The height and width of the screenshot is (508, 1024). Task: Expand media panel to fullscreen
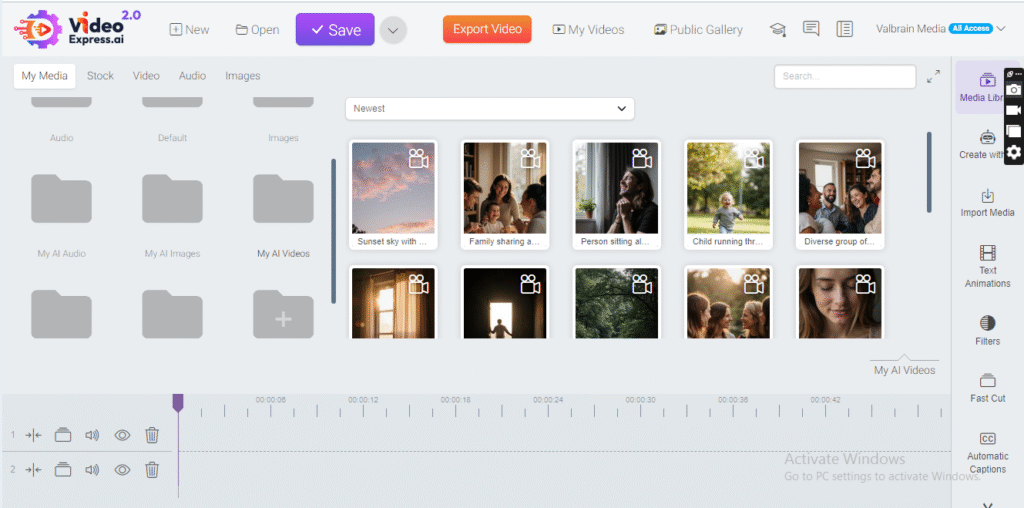(933, 76)
